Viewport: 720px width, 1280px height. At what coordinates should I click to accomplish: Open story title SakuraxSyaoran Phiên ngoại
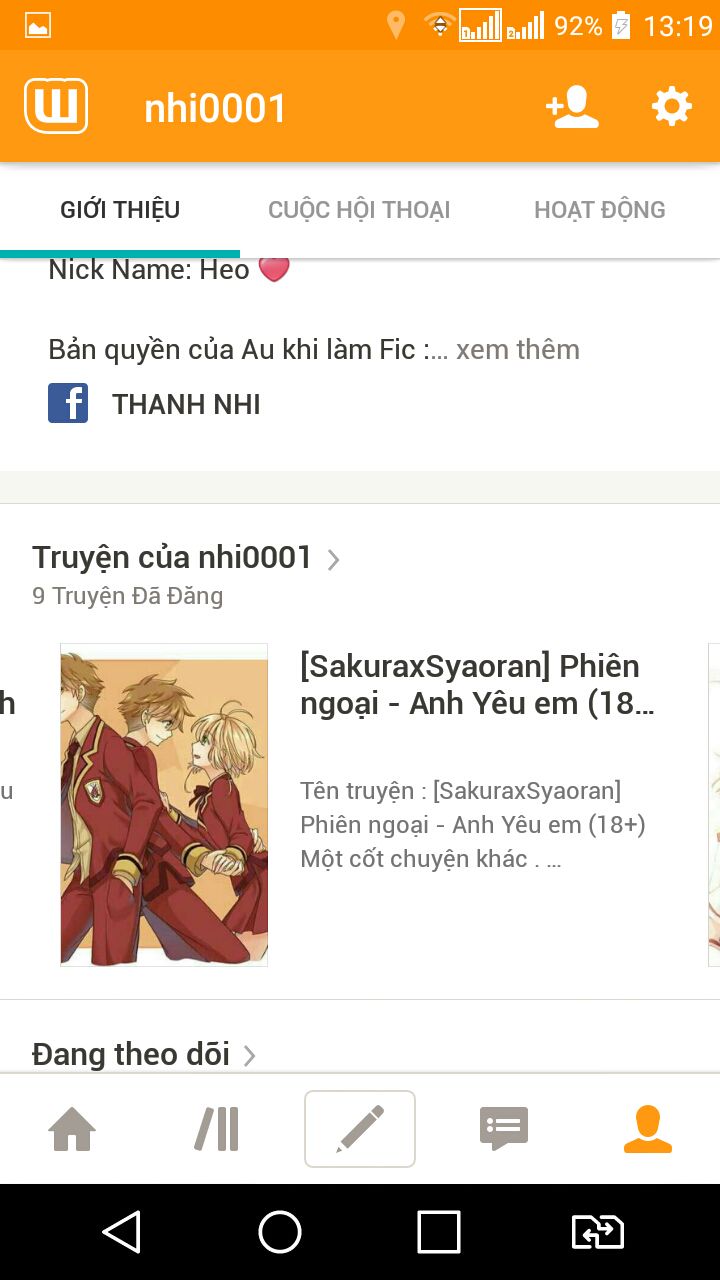tap(478, 685)
